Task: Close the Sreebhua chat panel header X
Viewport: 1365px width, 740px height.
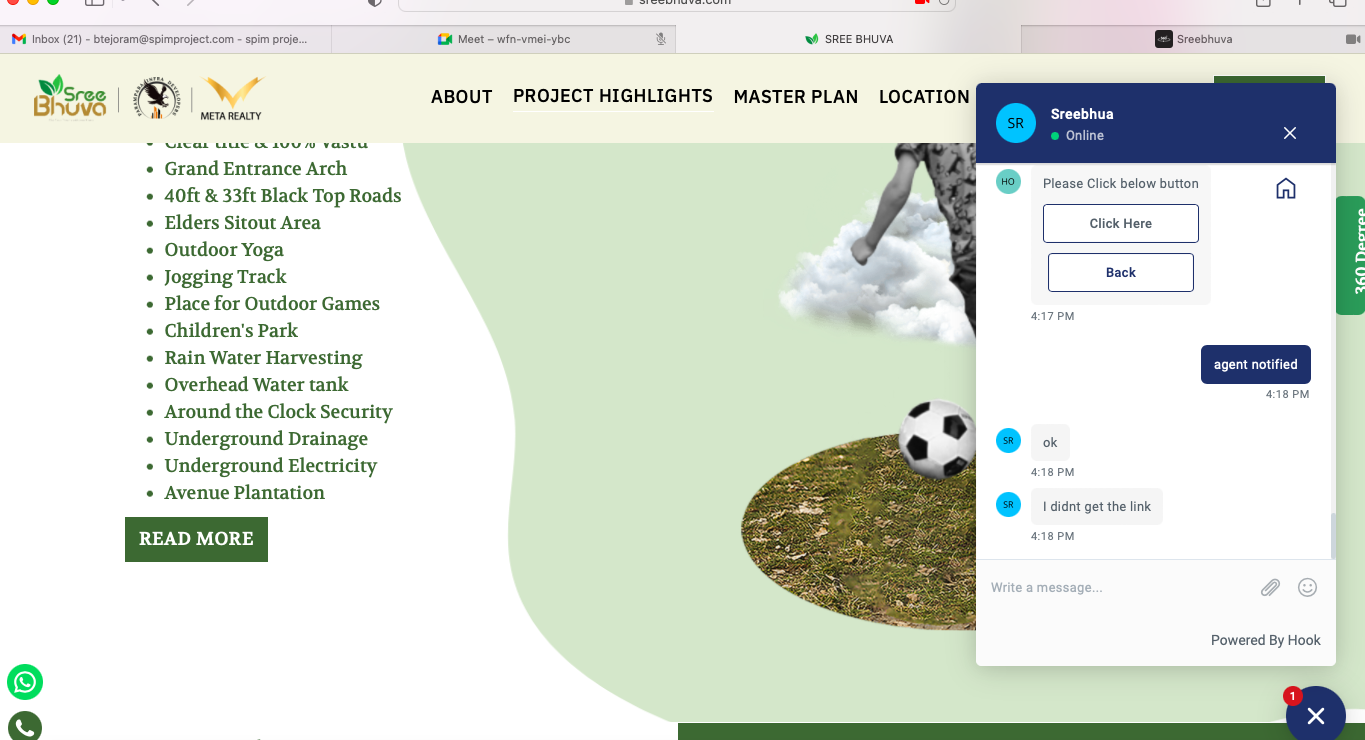Action: 1290,133
